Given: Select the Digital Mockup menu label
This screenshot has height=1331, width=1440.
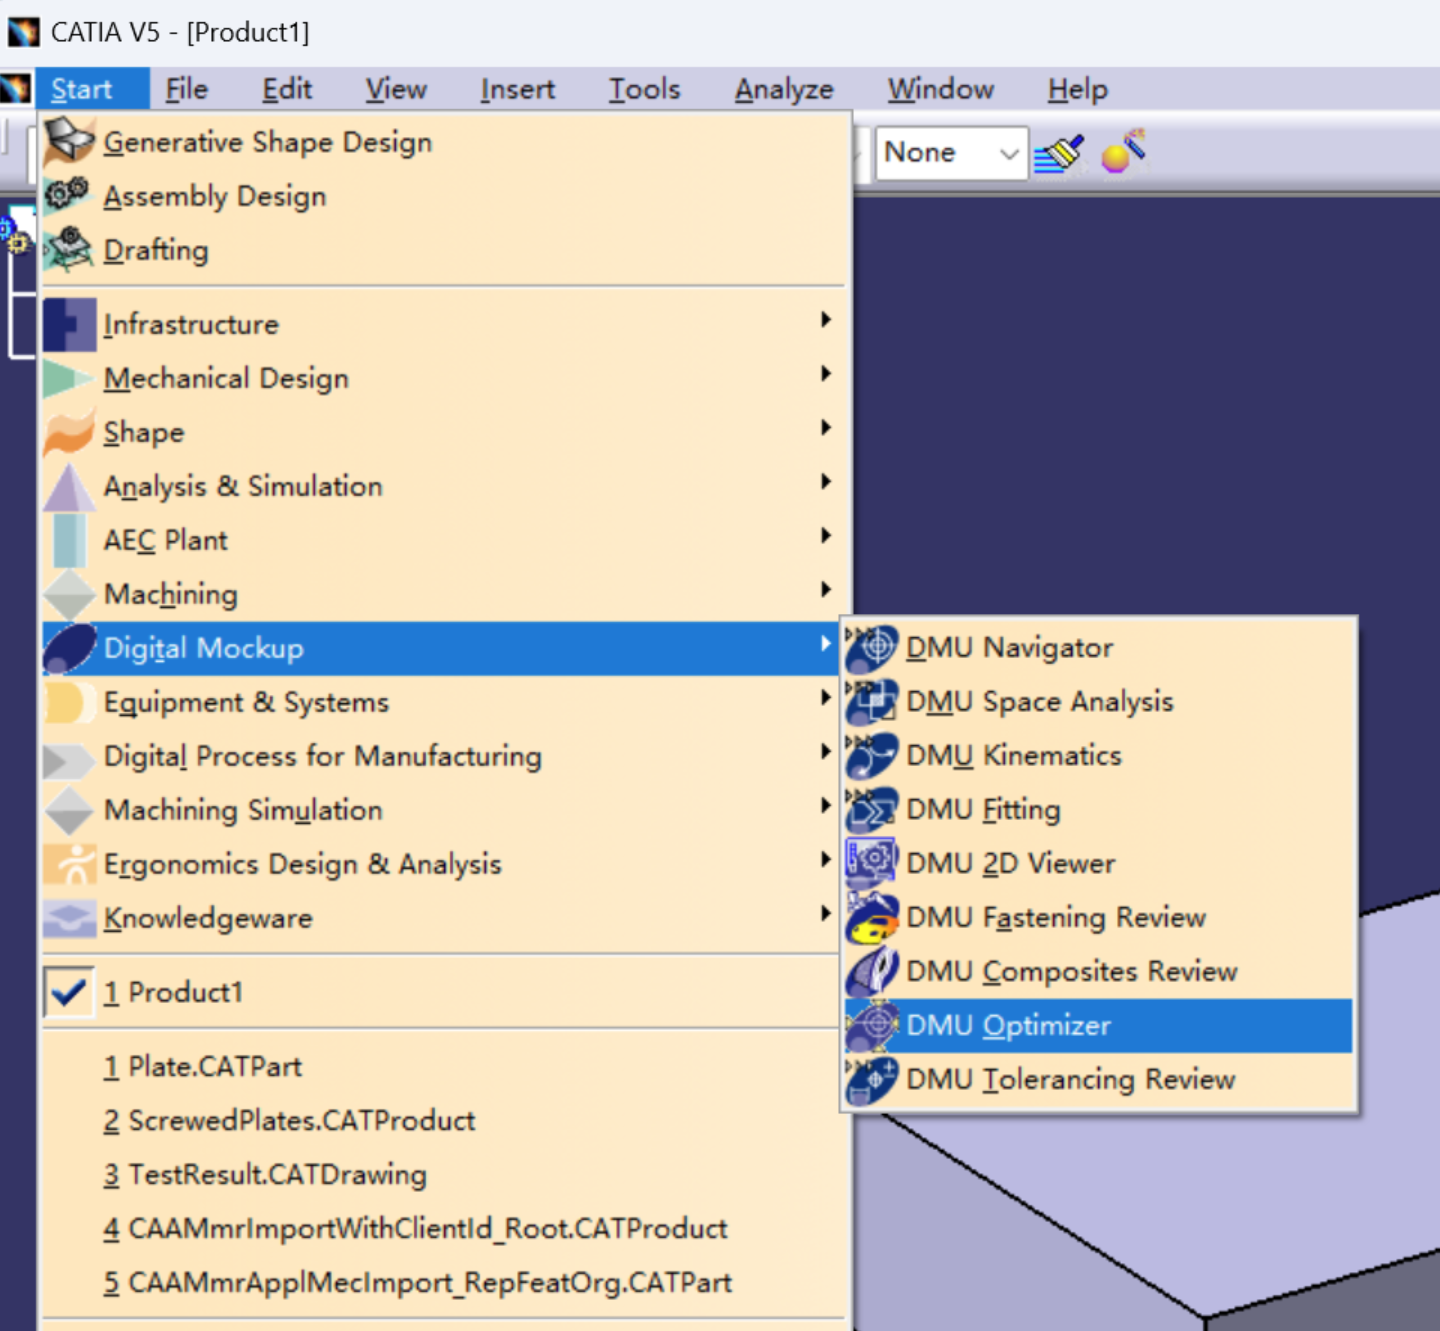Looking at the screenshot, I should point(203,648).
